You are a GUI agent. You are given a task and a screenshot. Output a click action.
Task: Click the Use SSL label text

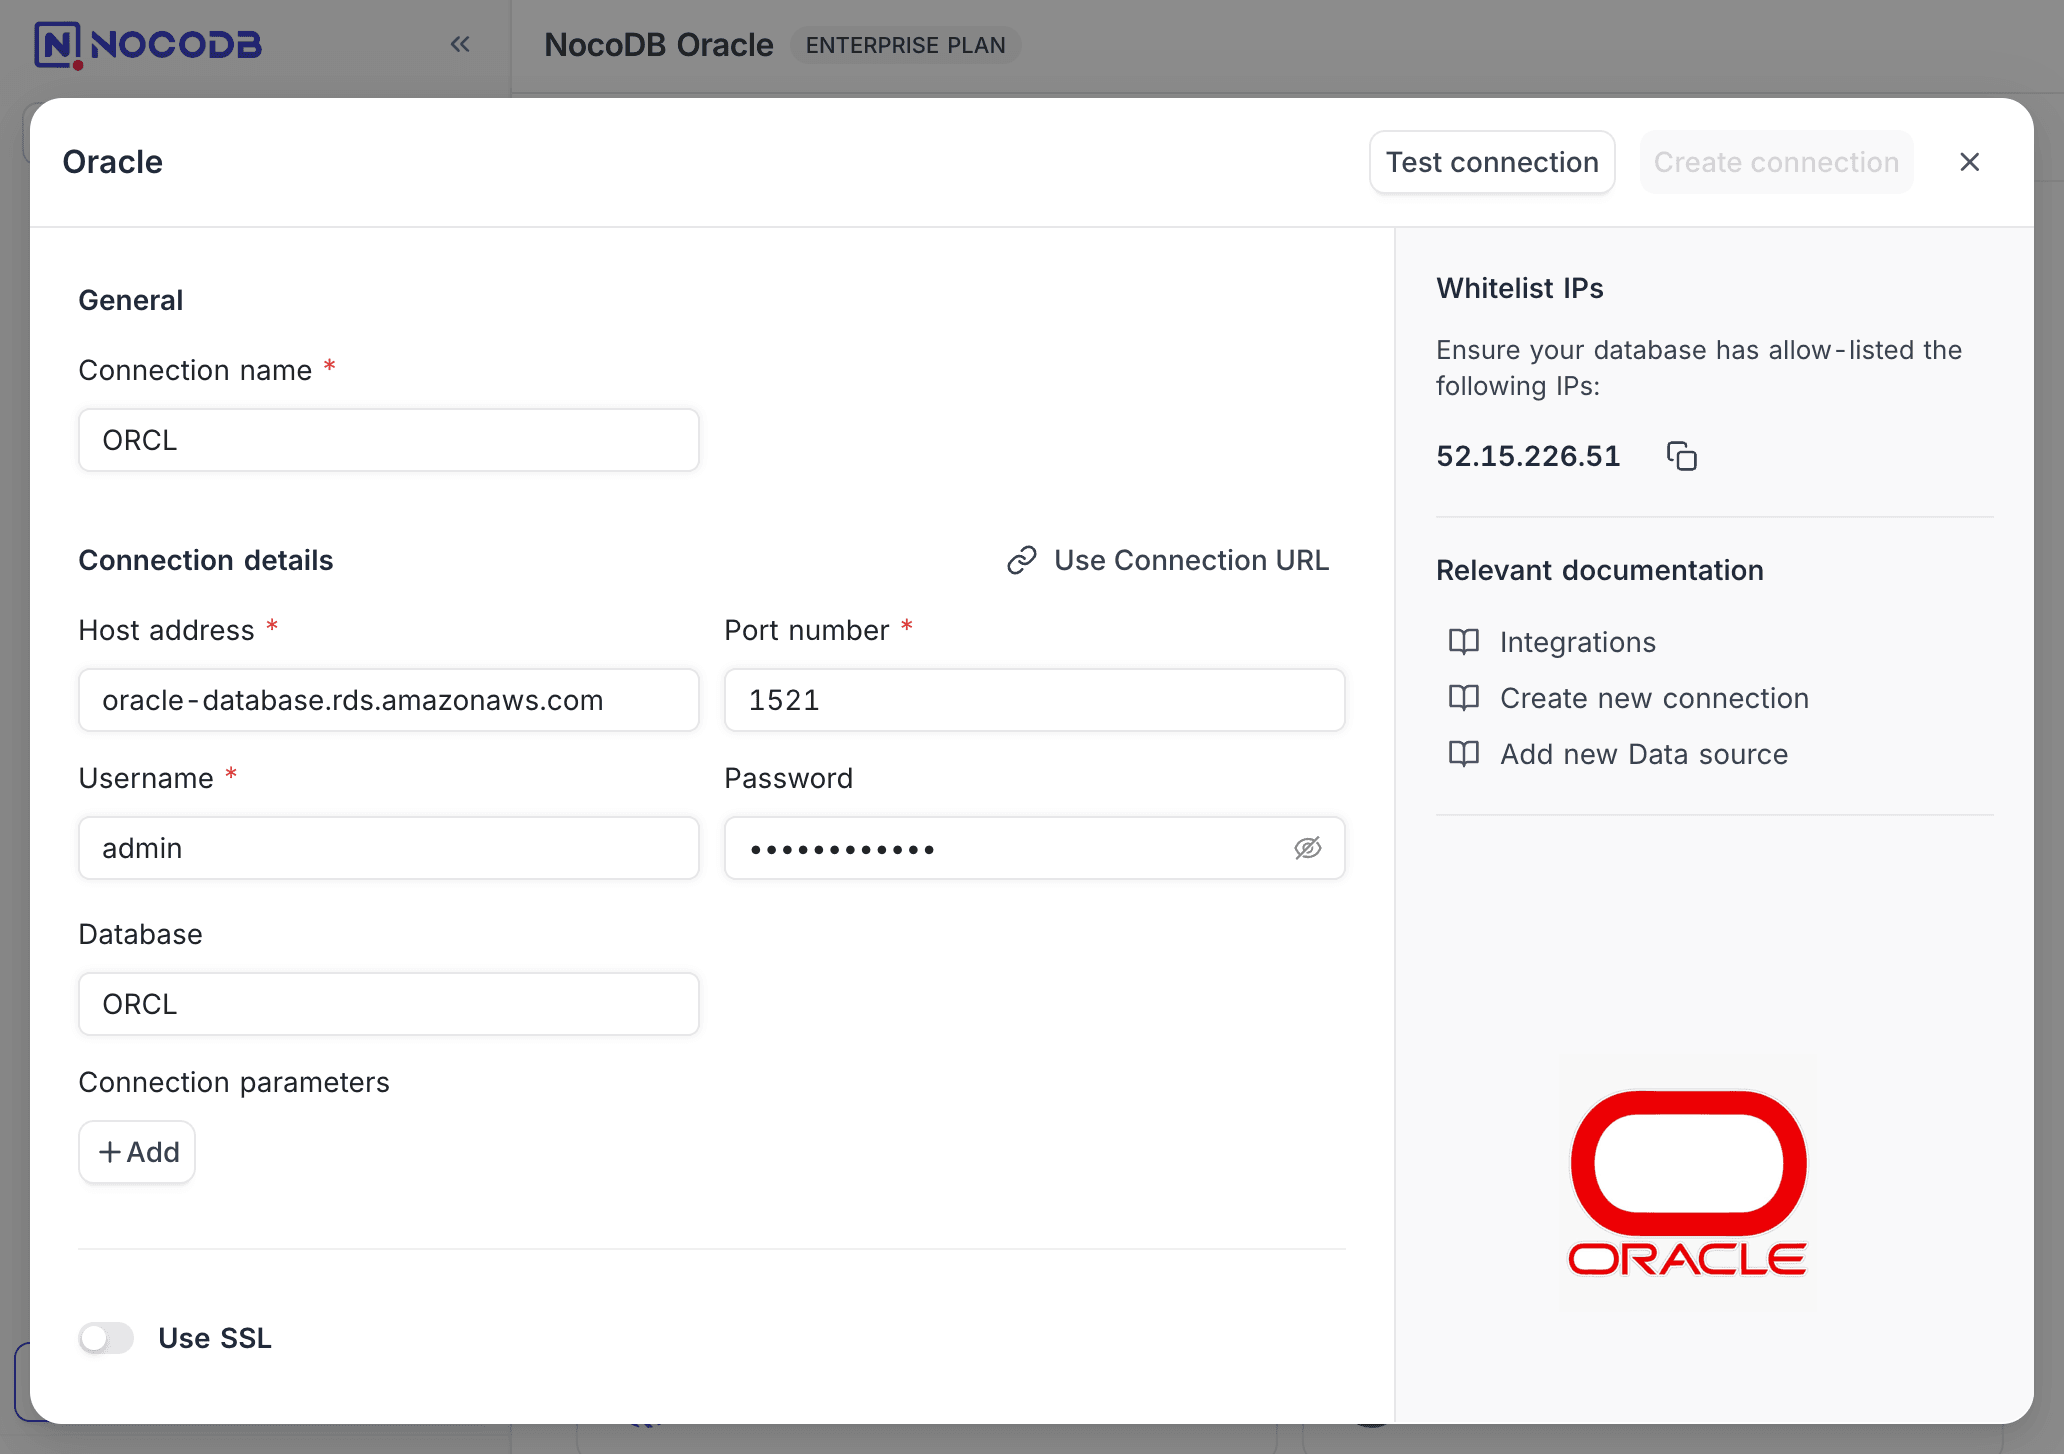coord(215,1338)
